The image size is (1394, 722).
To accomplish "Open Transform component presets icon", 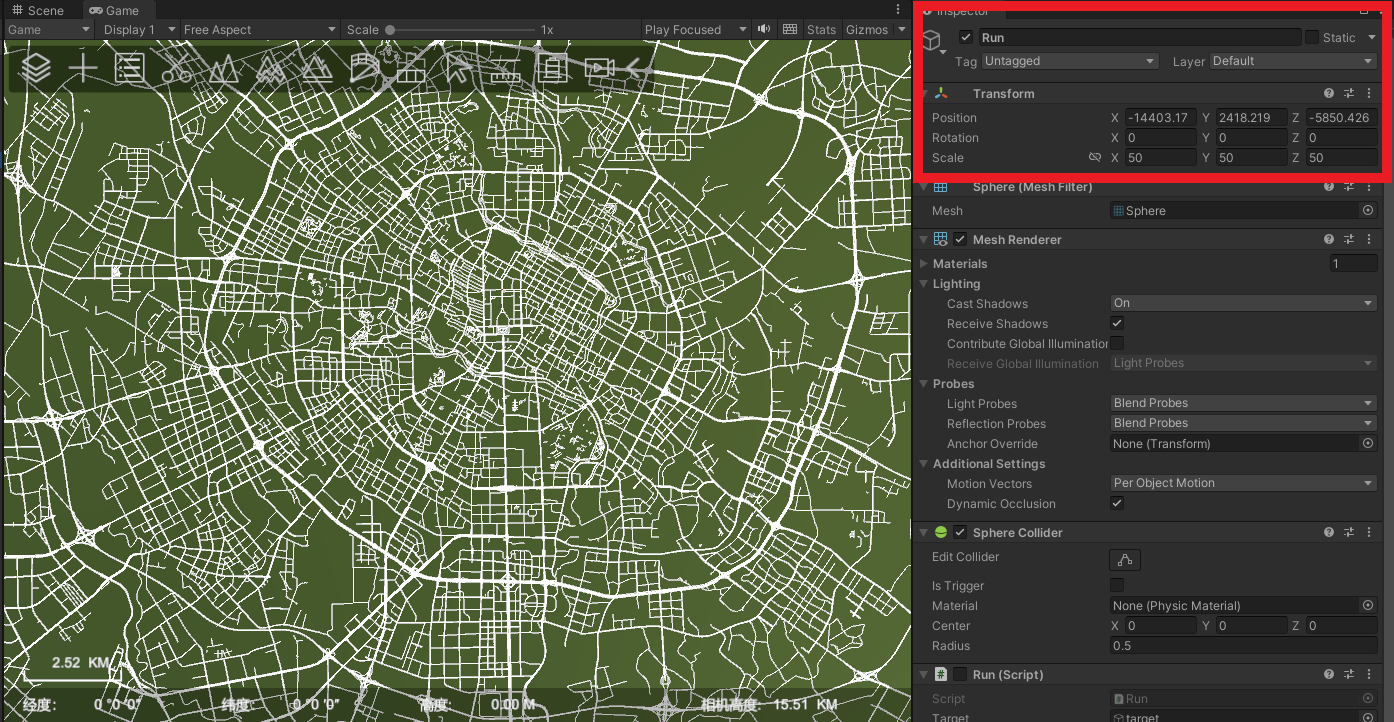I will 1349,93.
